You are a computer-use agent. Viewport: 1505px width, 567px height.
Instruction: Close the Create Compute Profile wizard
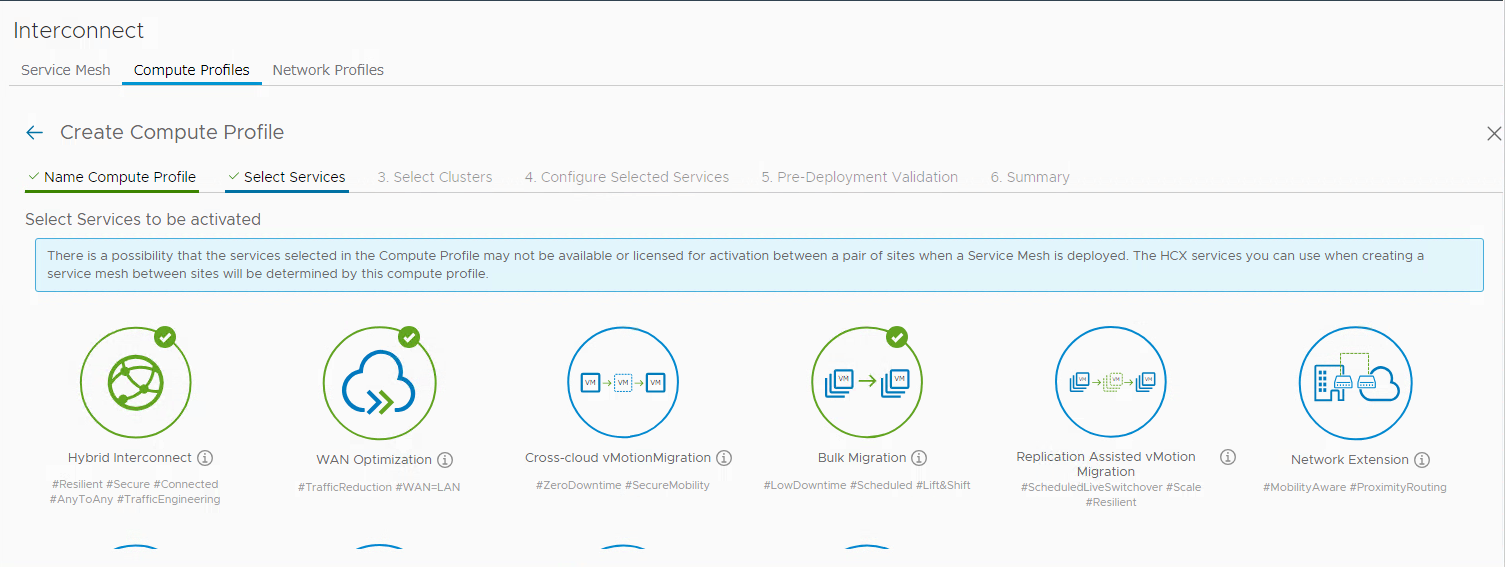tap(1494, 133)
